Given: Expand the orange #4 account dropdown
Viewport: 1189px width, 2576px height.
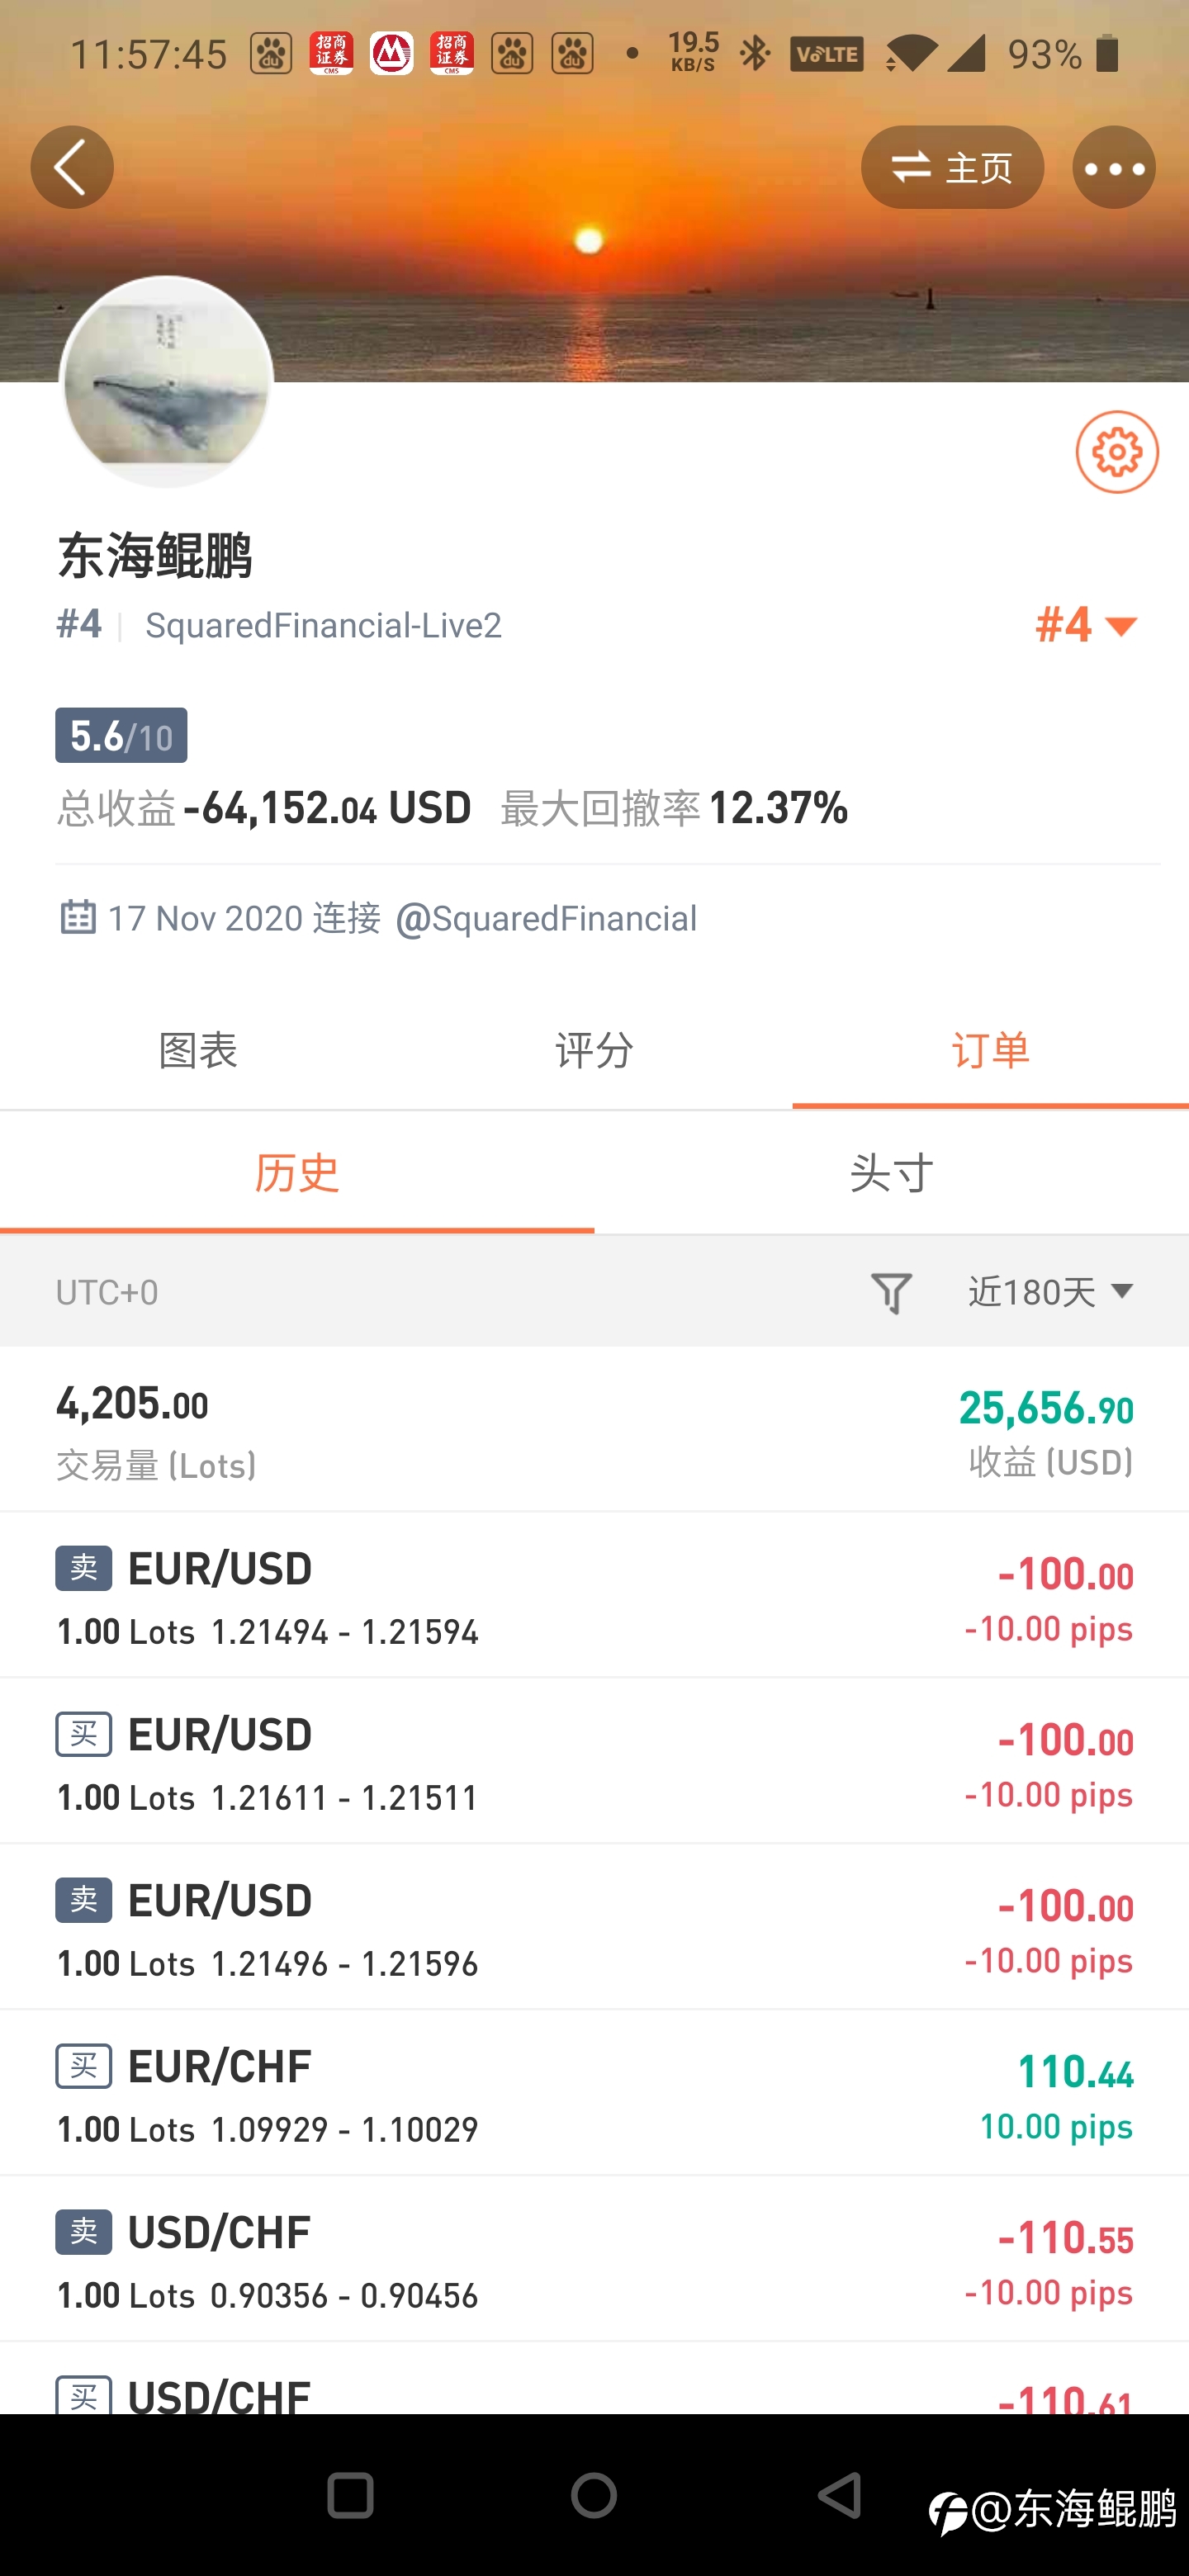Looking at the screenshot, I should click(x=1087, y=625).
